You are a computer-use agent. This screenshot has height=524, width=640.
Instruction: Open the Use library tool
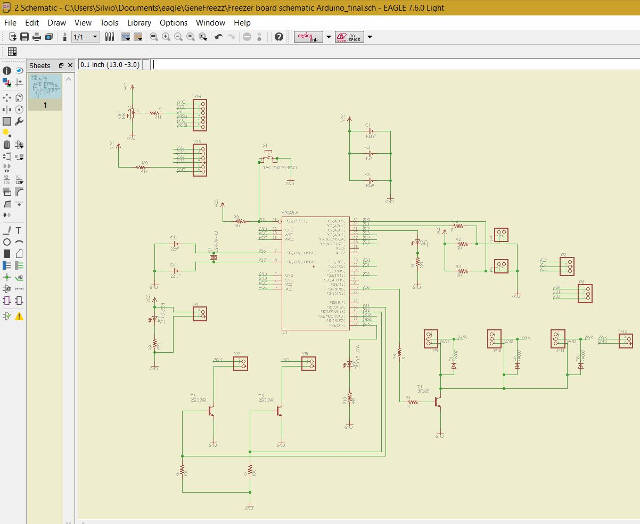point(109,37)
